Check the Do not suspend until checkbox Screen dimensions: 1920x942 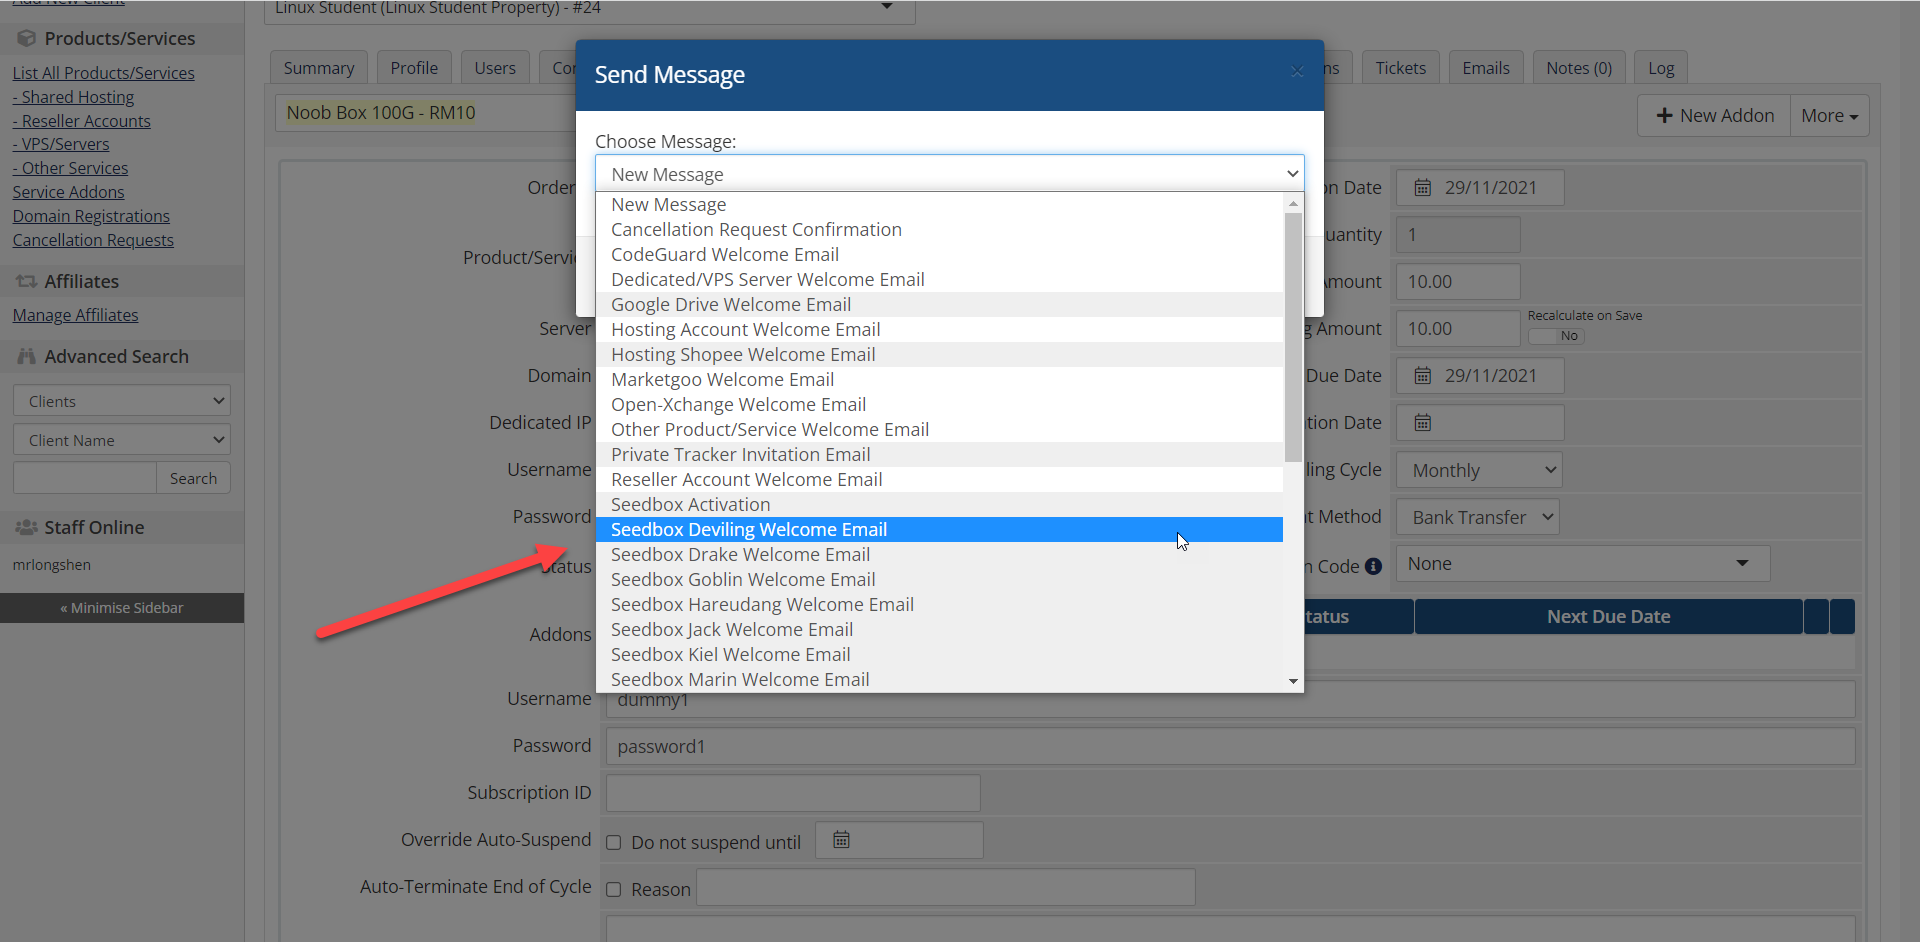click(614, 843)
